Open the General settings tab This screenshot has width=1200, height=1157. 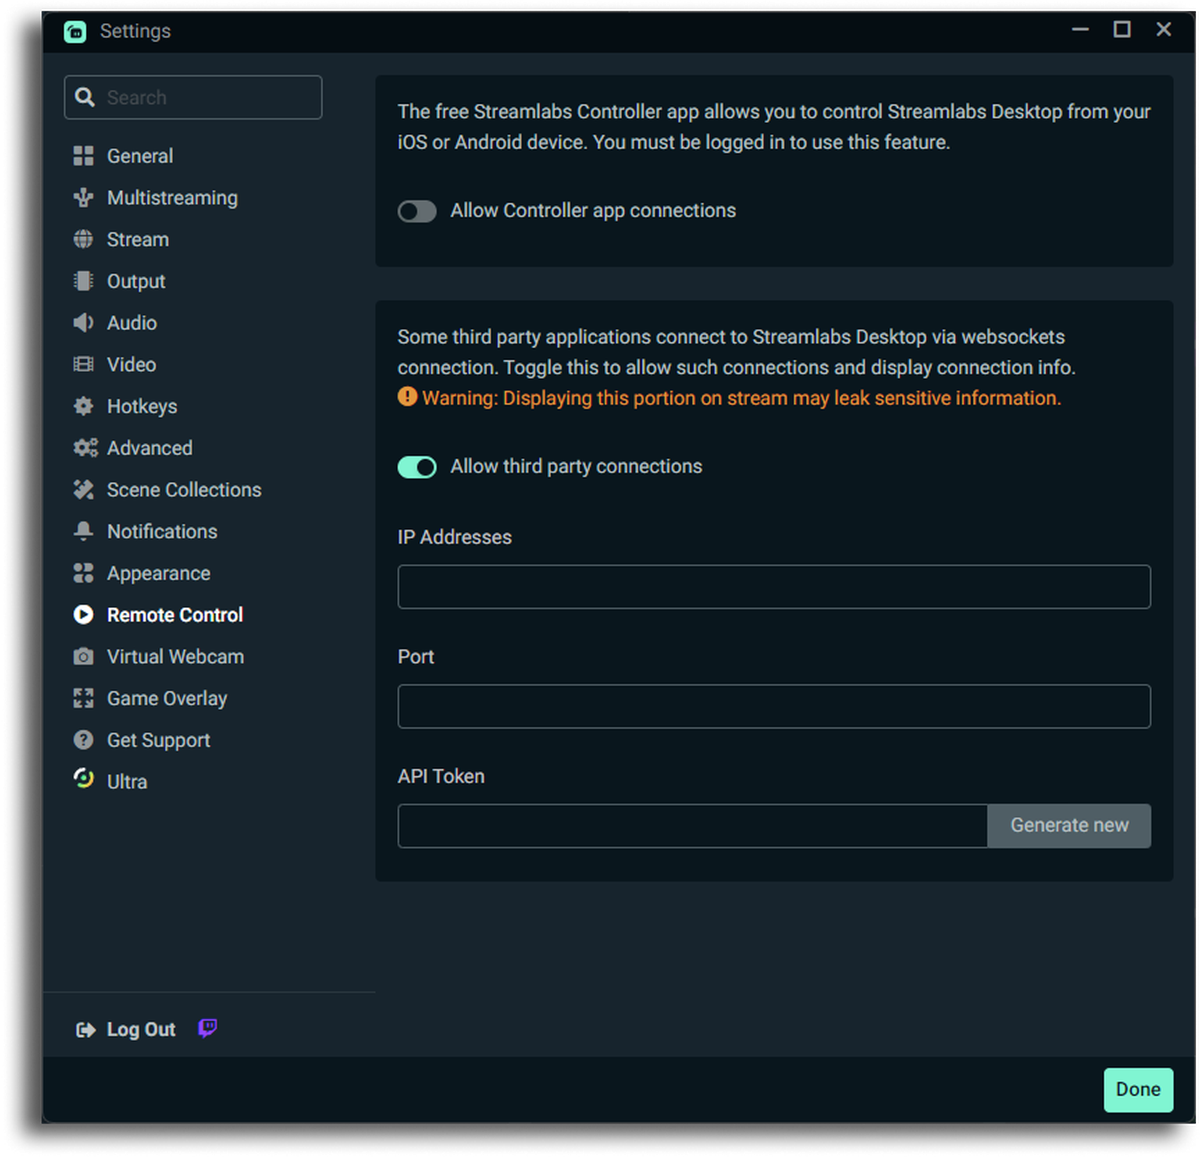click(140, 156)
